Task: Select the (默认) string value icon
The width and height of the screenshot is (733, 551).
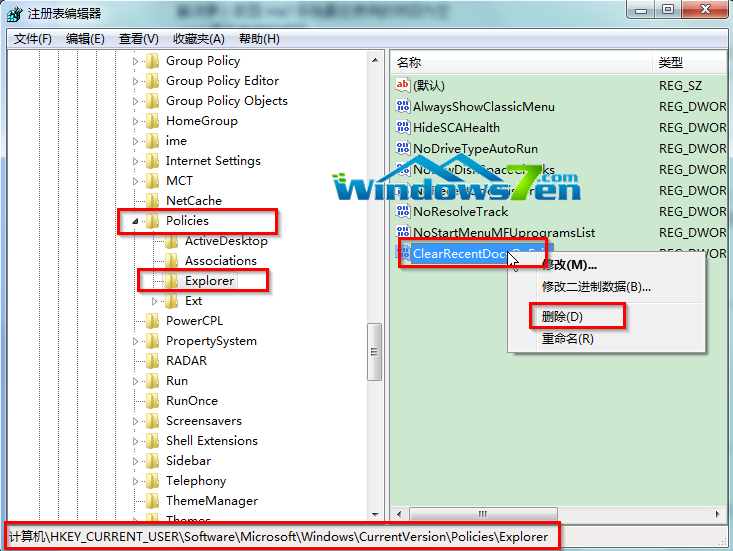Action: coord(402,85)
